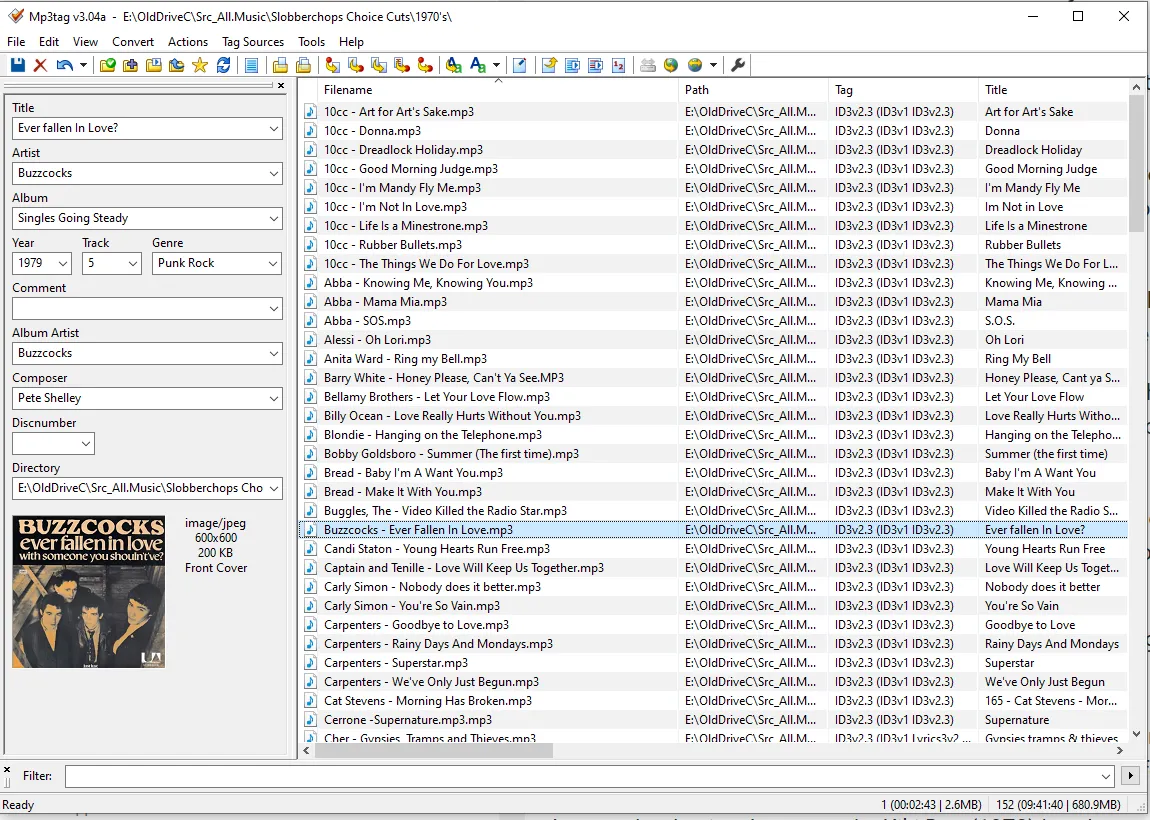This screenshot has width=1150, height=820.
Task: Open the View menu
Action: pyautogui.click(x=85, y=42)
